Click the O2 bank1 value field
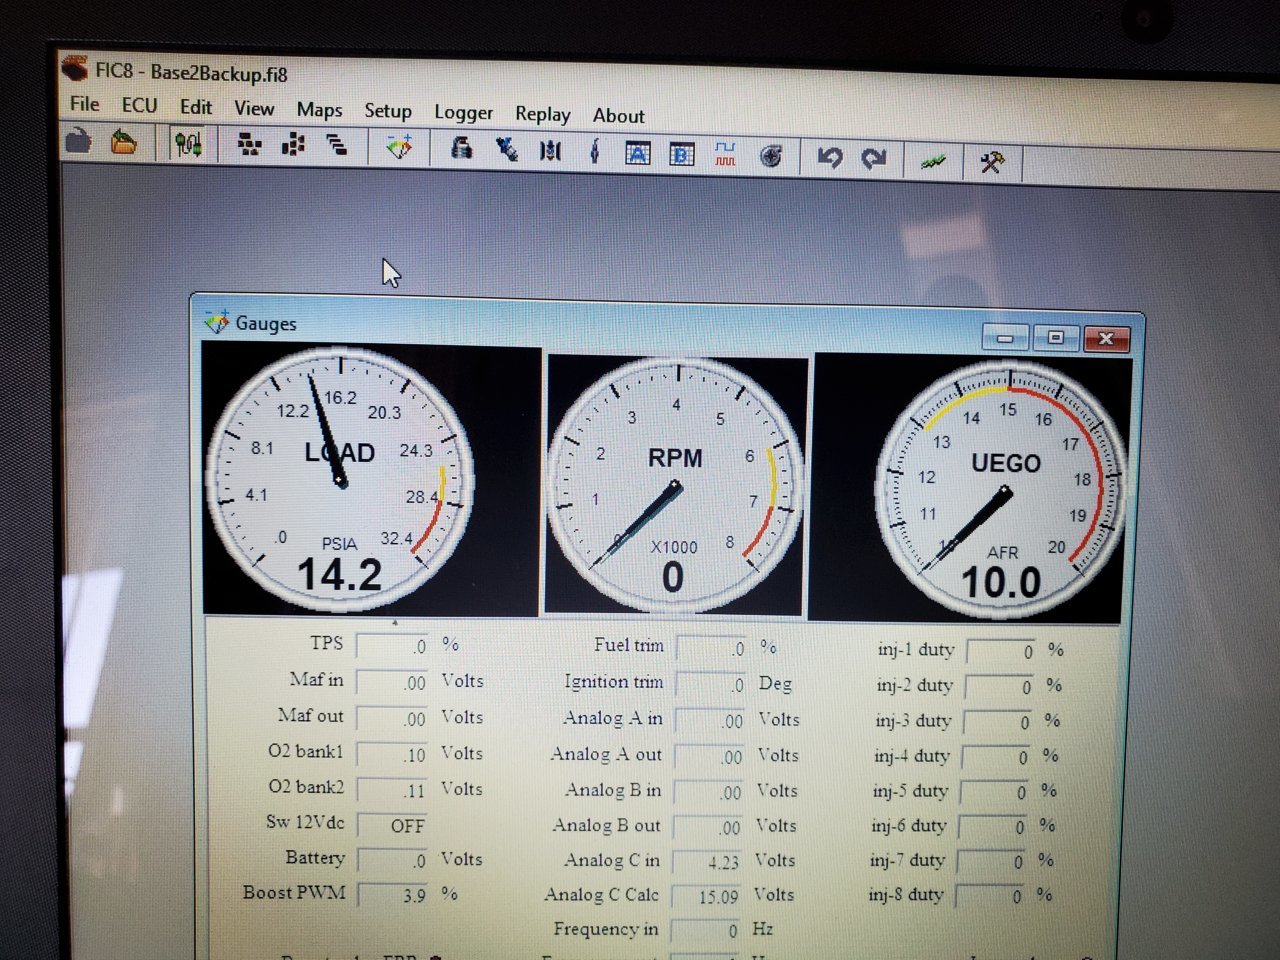 click(393, 755)
